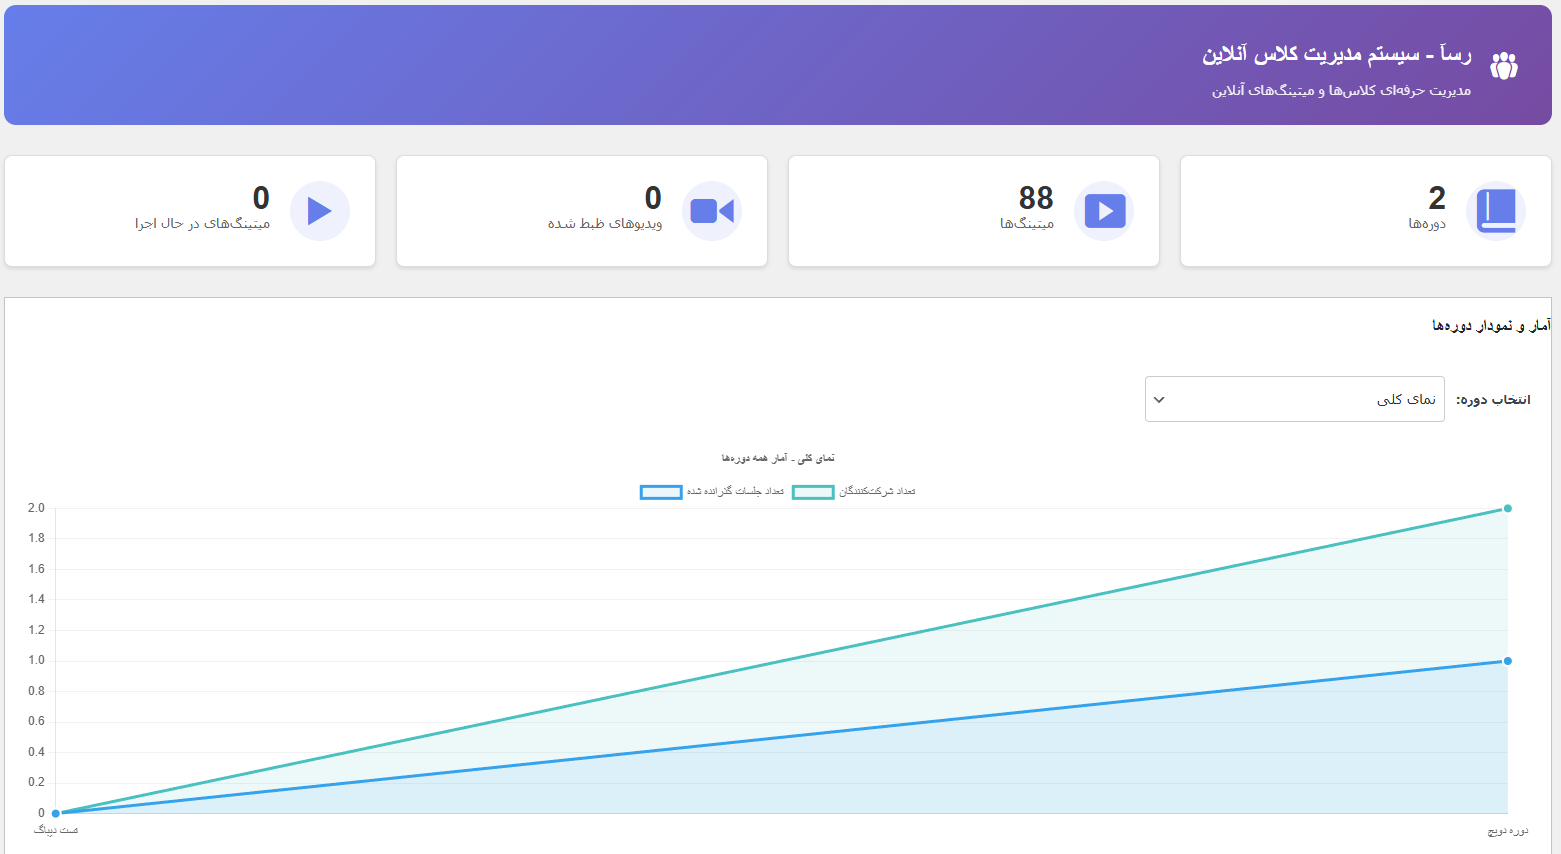The width and height of the screenshot is (1561, 854).
Task: Click the y-axis value 0.2
Action: (x=37, y=782)
